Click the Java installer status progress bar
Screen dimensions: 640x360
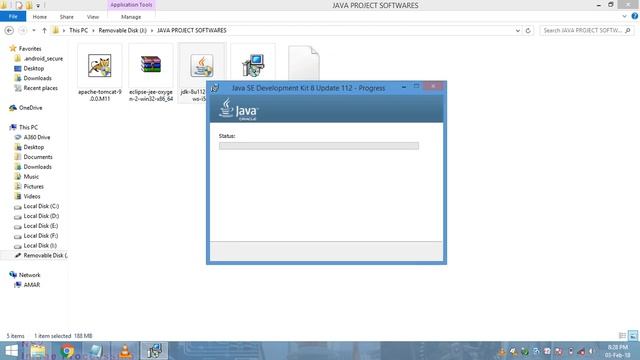tap(319, 146)
